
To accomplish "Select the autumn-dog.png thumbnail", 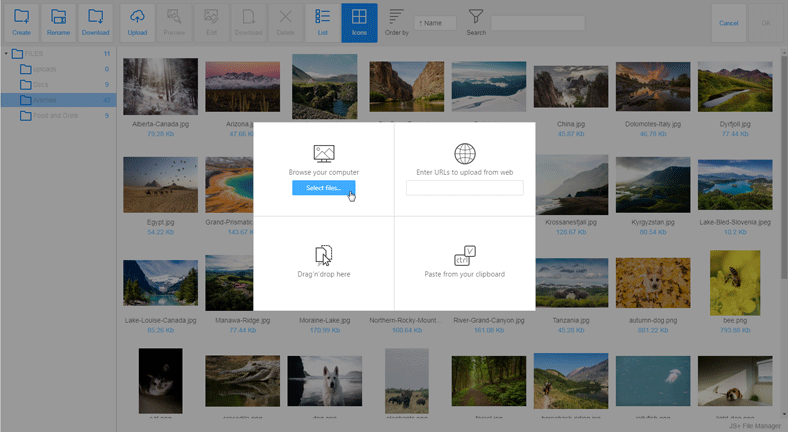I will pos(653,283).
